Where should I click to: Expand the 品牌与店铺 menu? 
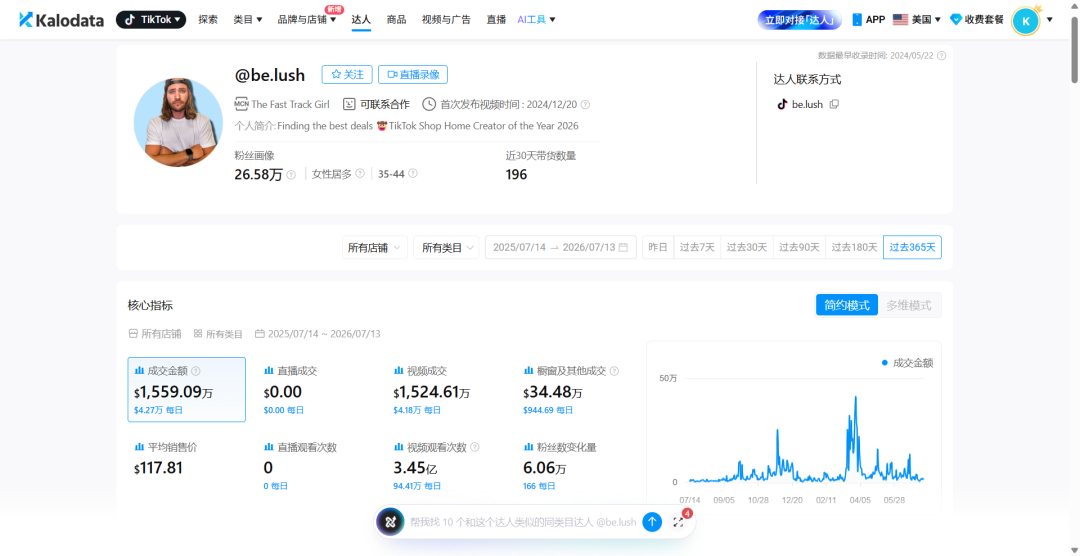pos(307,20)
